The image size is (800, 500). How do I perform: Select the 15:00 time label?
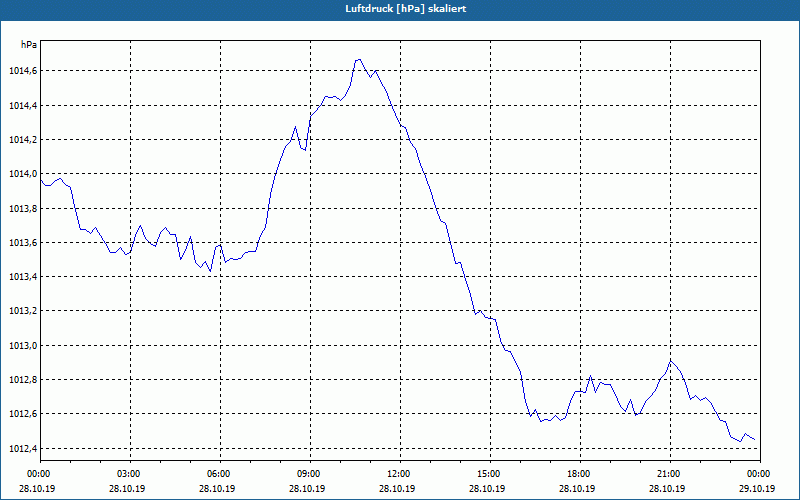click(x=487, y=474)
